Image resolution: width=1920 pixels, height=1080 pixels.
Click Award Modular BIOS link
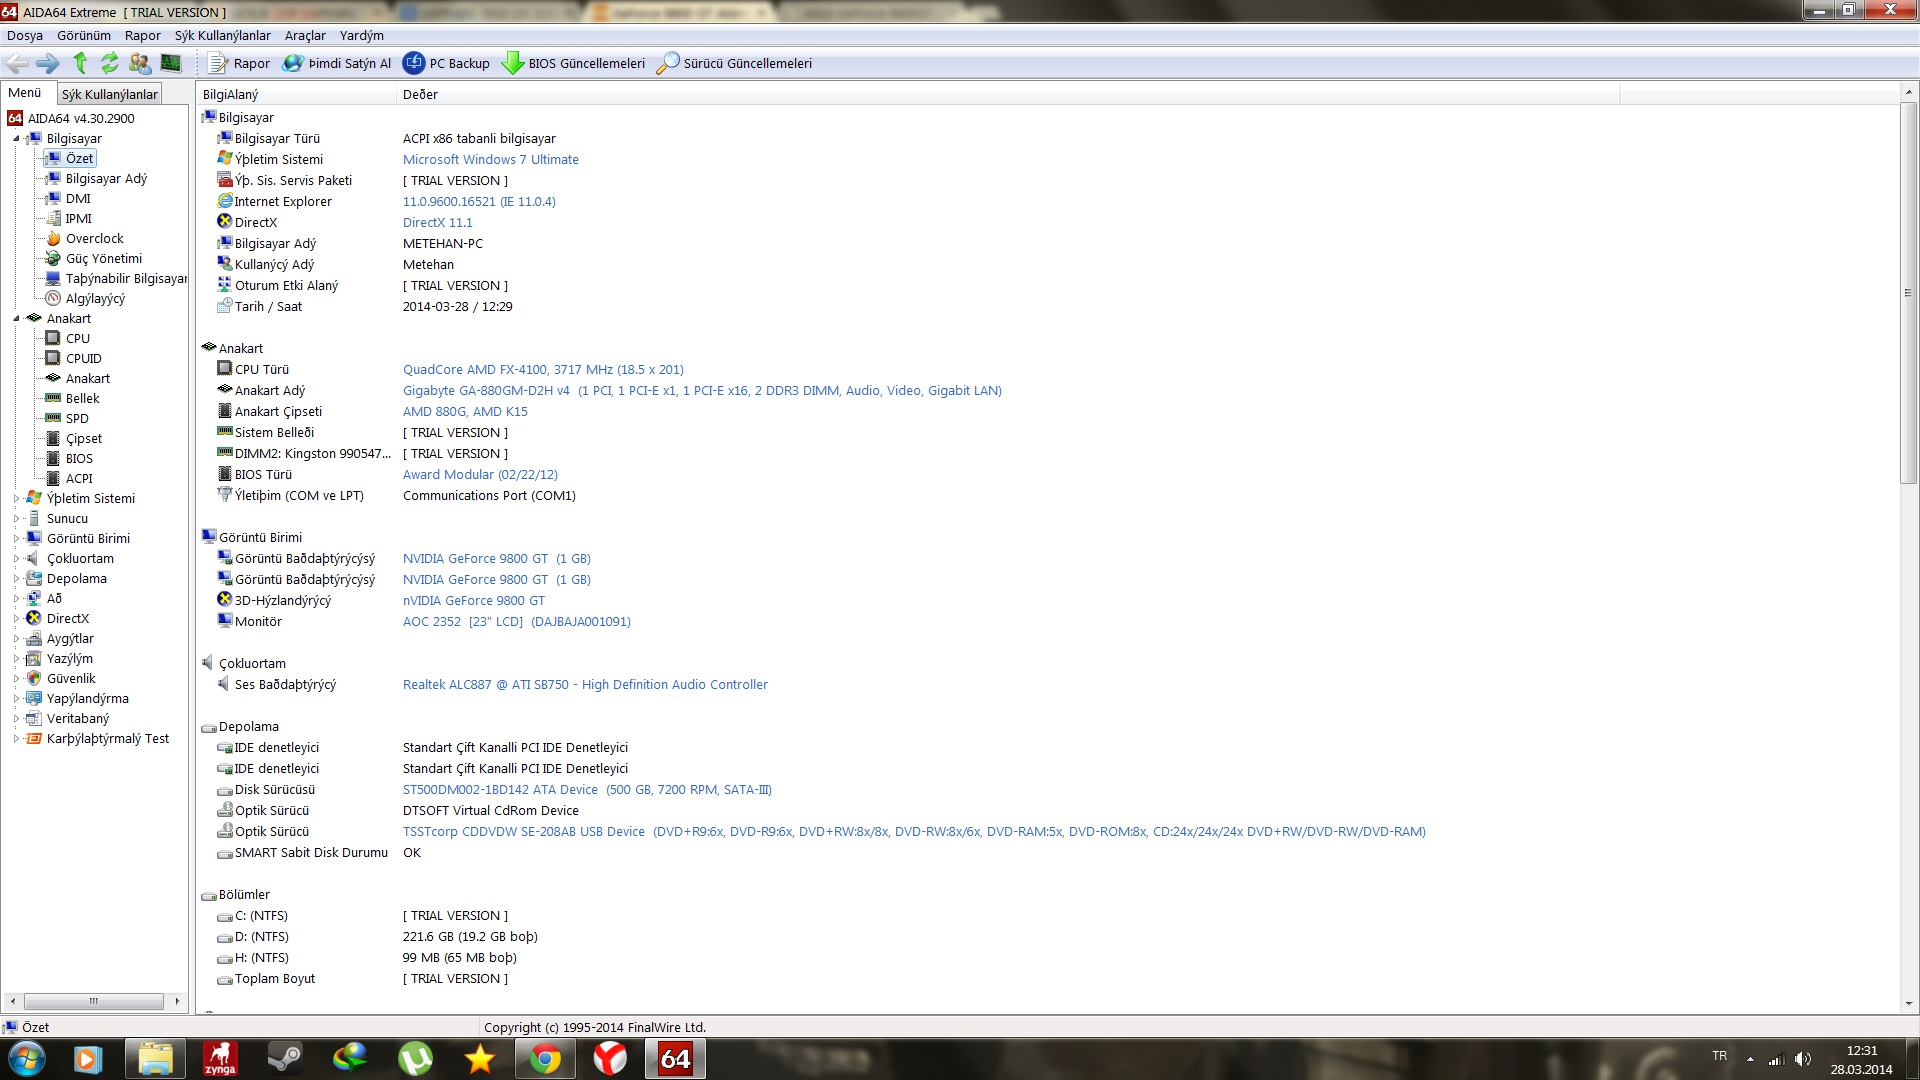tap(480, 474)
